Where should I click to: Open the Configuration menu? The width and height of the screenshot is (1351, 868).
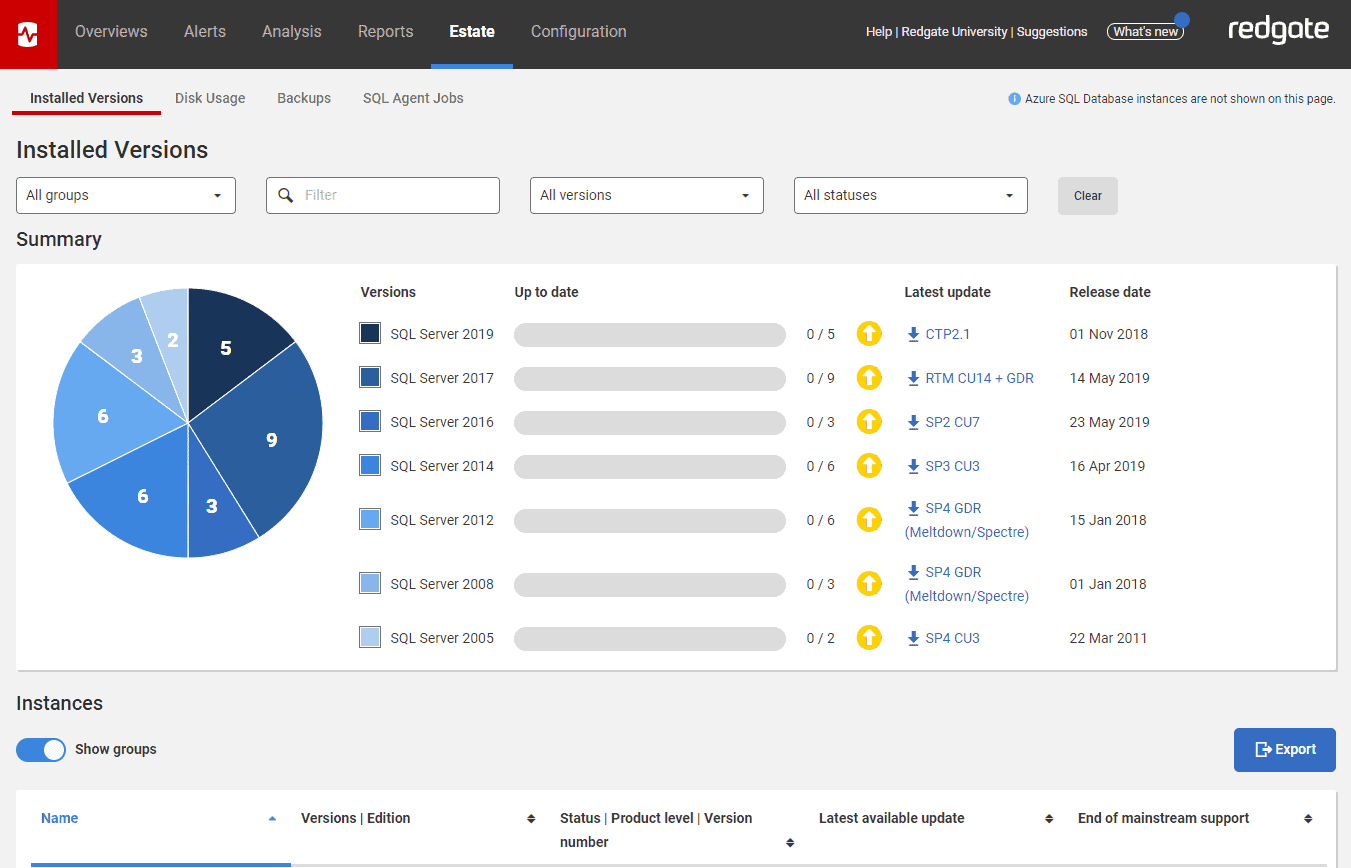pos(579,32)
